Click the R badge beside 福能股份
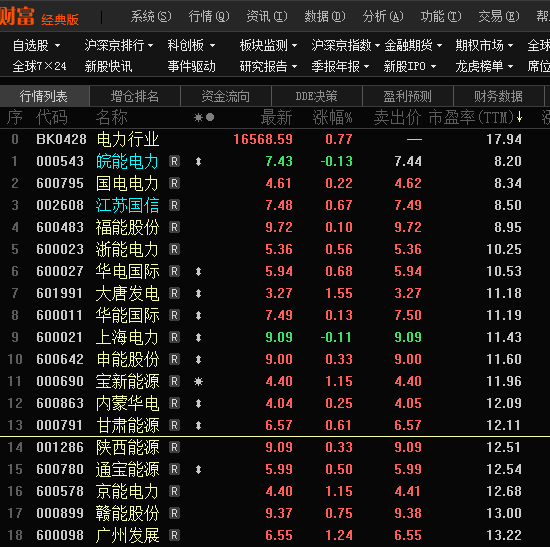 click(x=174, y=227)
